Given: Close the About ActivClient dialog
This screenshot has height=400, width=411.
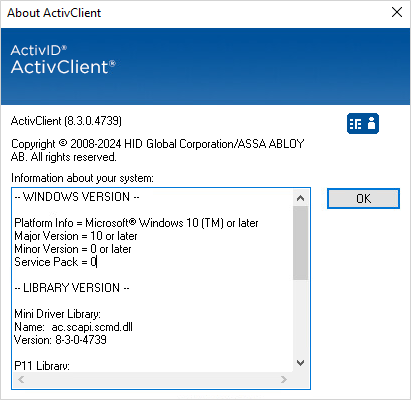Looking at the screenshot, I should [x=397, y=13].
